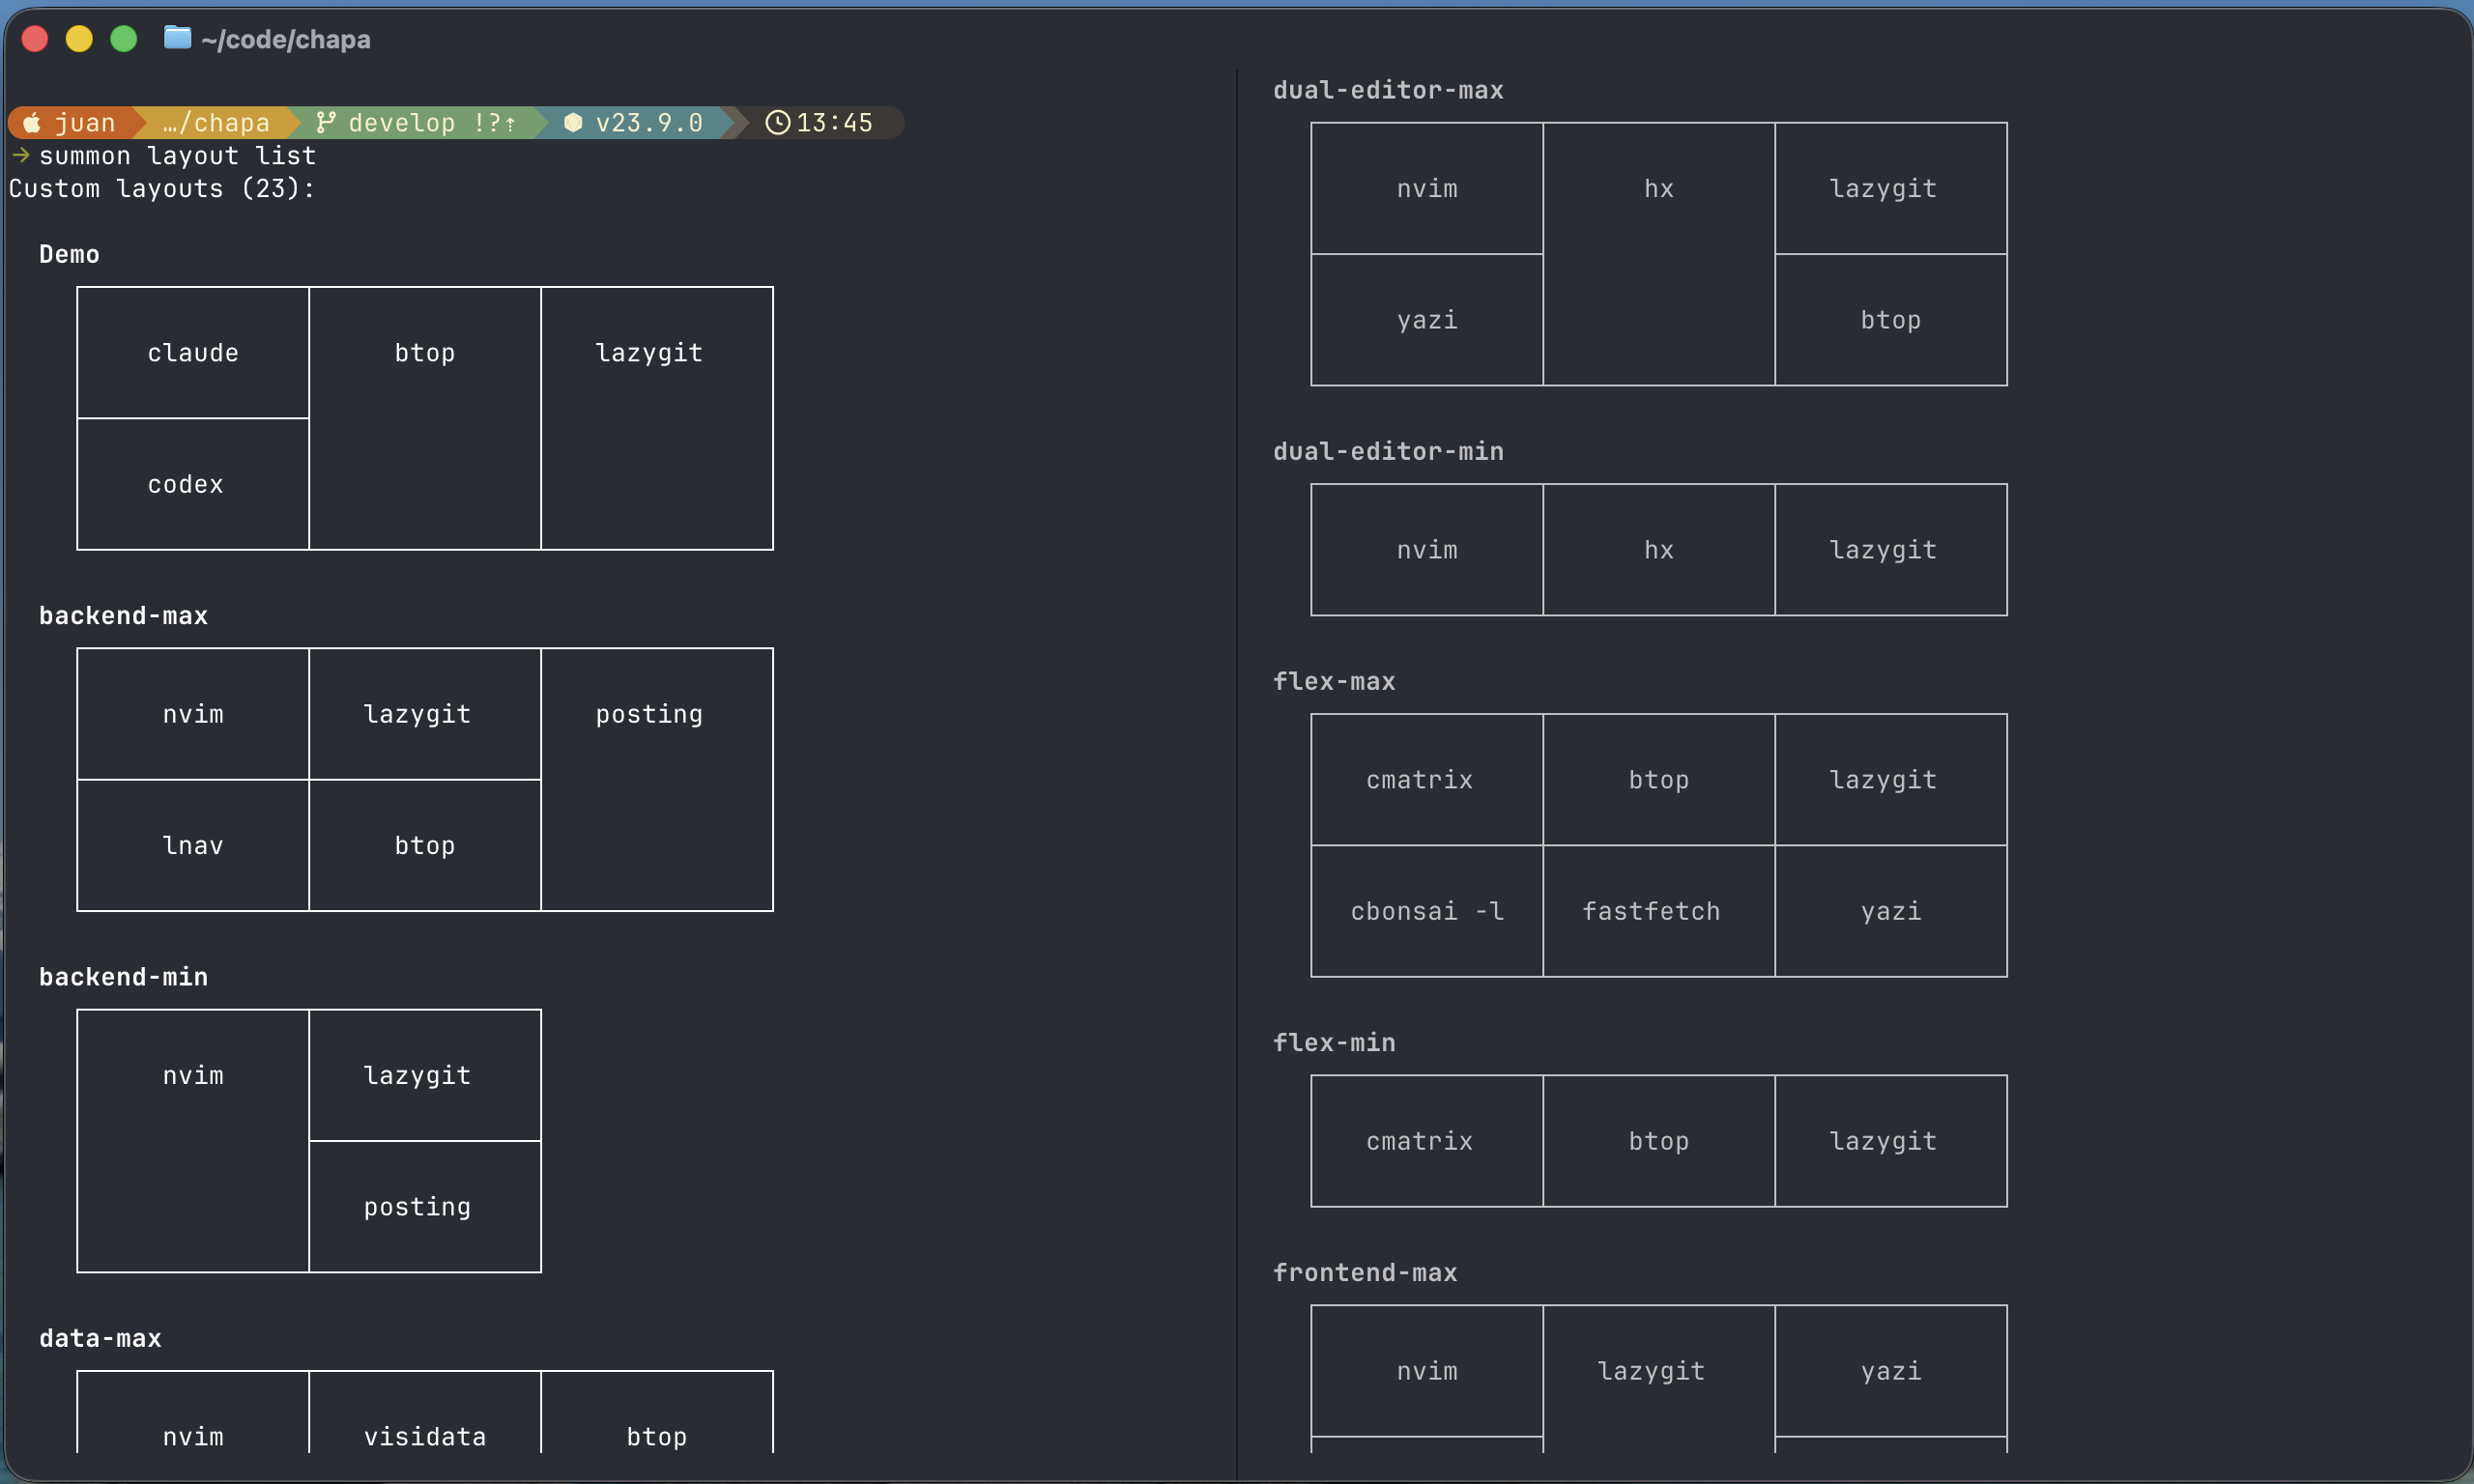Click the prompt arrow before summon command
This screenshot has height=1484, width=2474.
coord(20,155)
